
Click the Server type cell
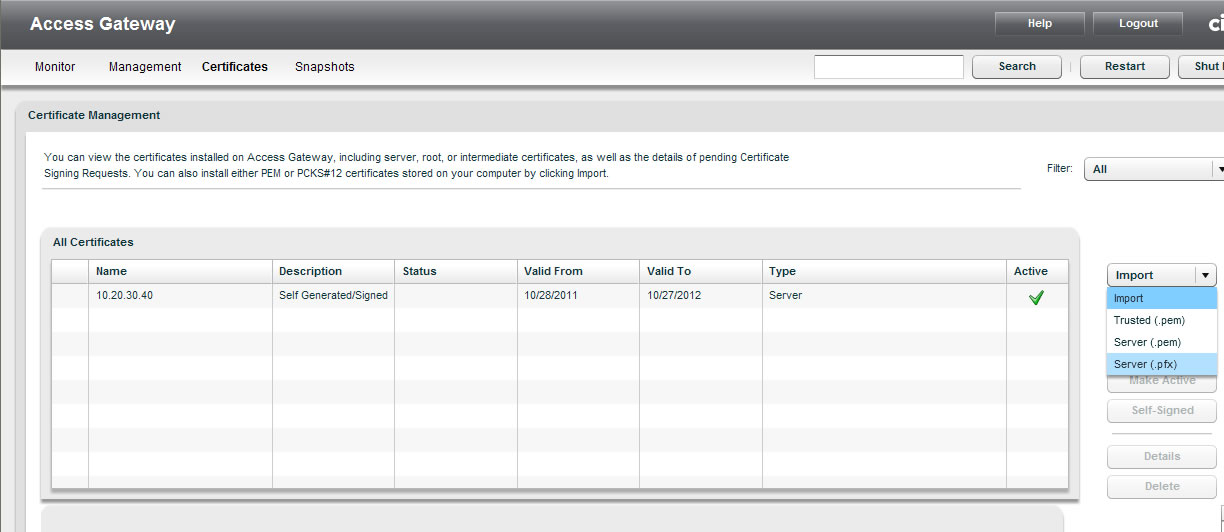[785, 296]
